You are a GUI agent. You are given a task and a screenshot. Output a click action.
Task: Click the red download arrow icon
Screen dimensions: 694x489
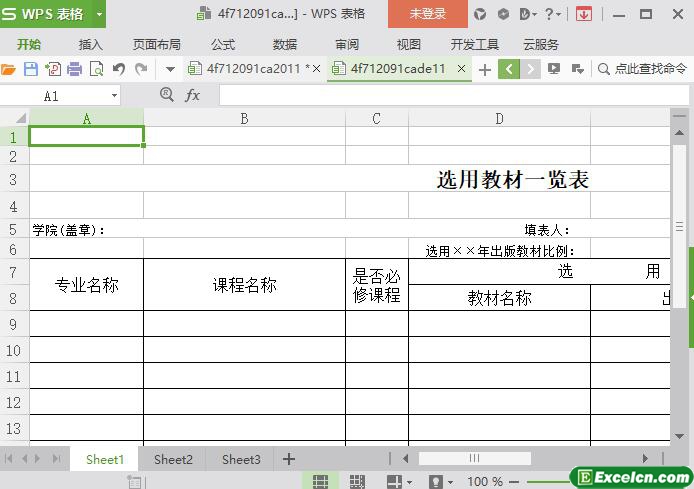pos(584,14)
